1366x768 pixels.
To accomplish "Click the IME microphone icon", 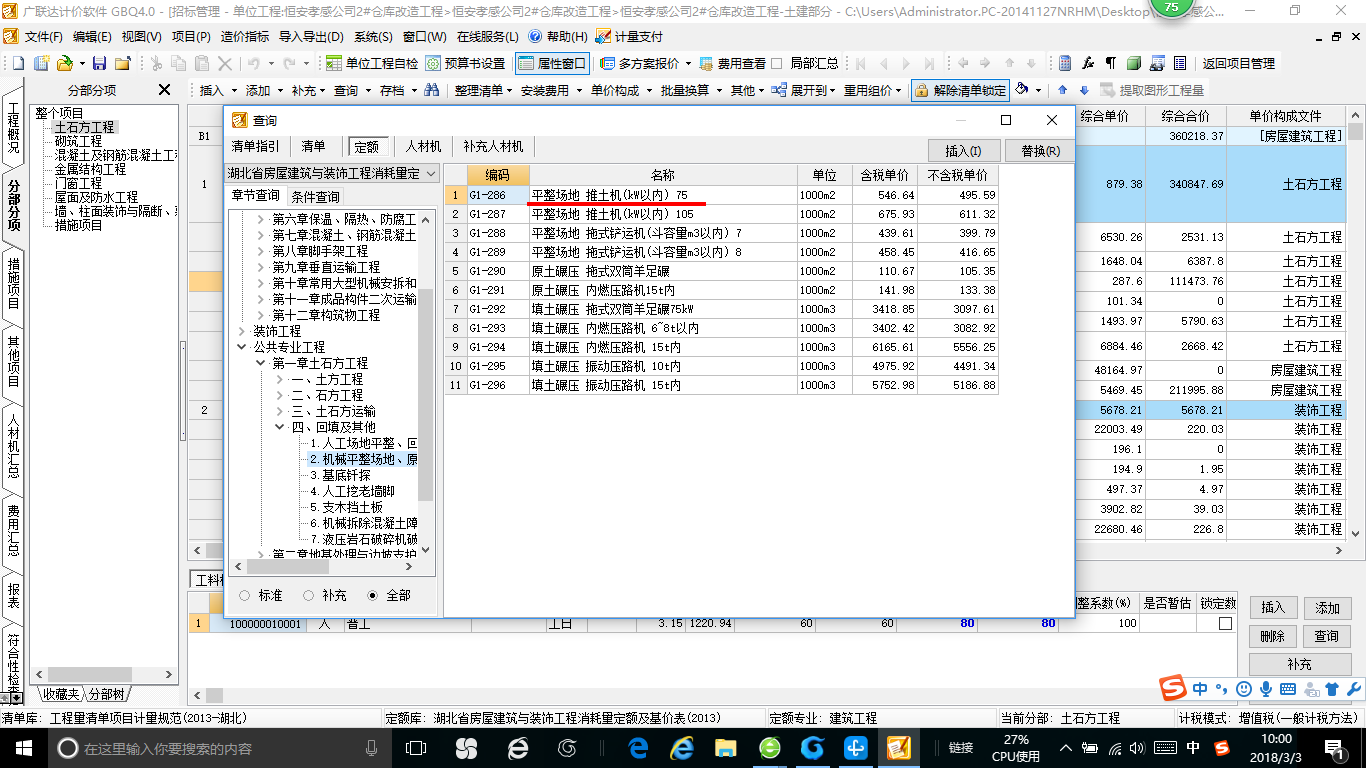I will (x=1266, y=689).
